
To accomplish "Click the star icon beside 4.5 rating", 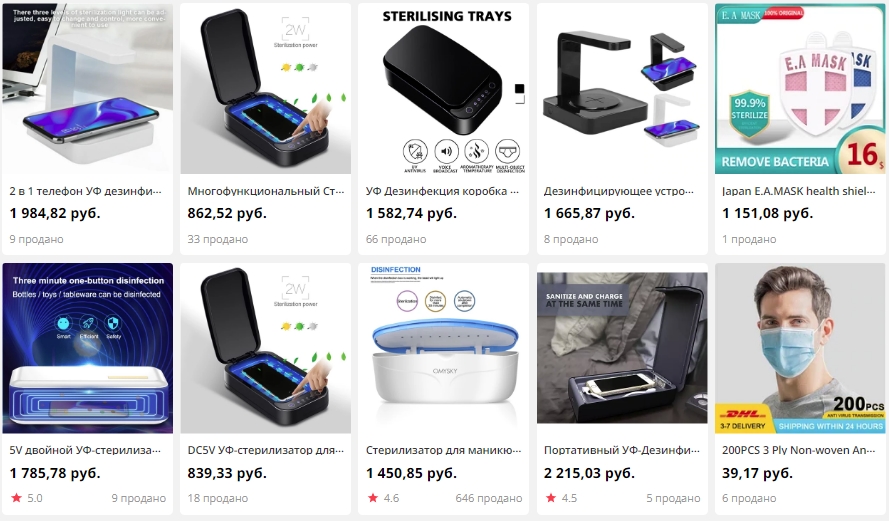I will [x=551, y=498].
